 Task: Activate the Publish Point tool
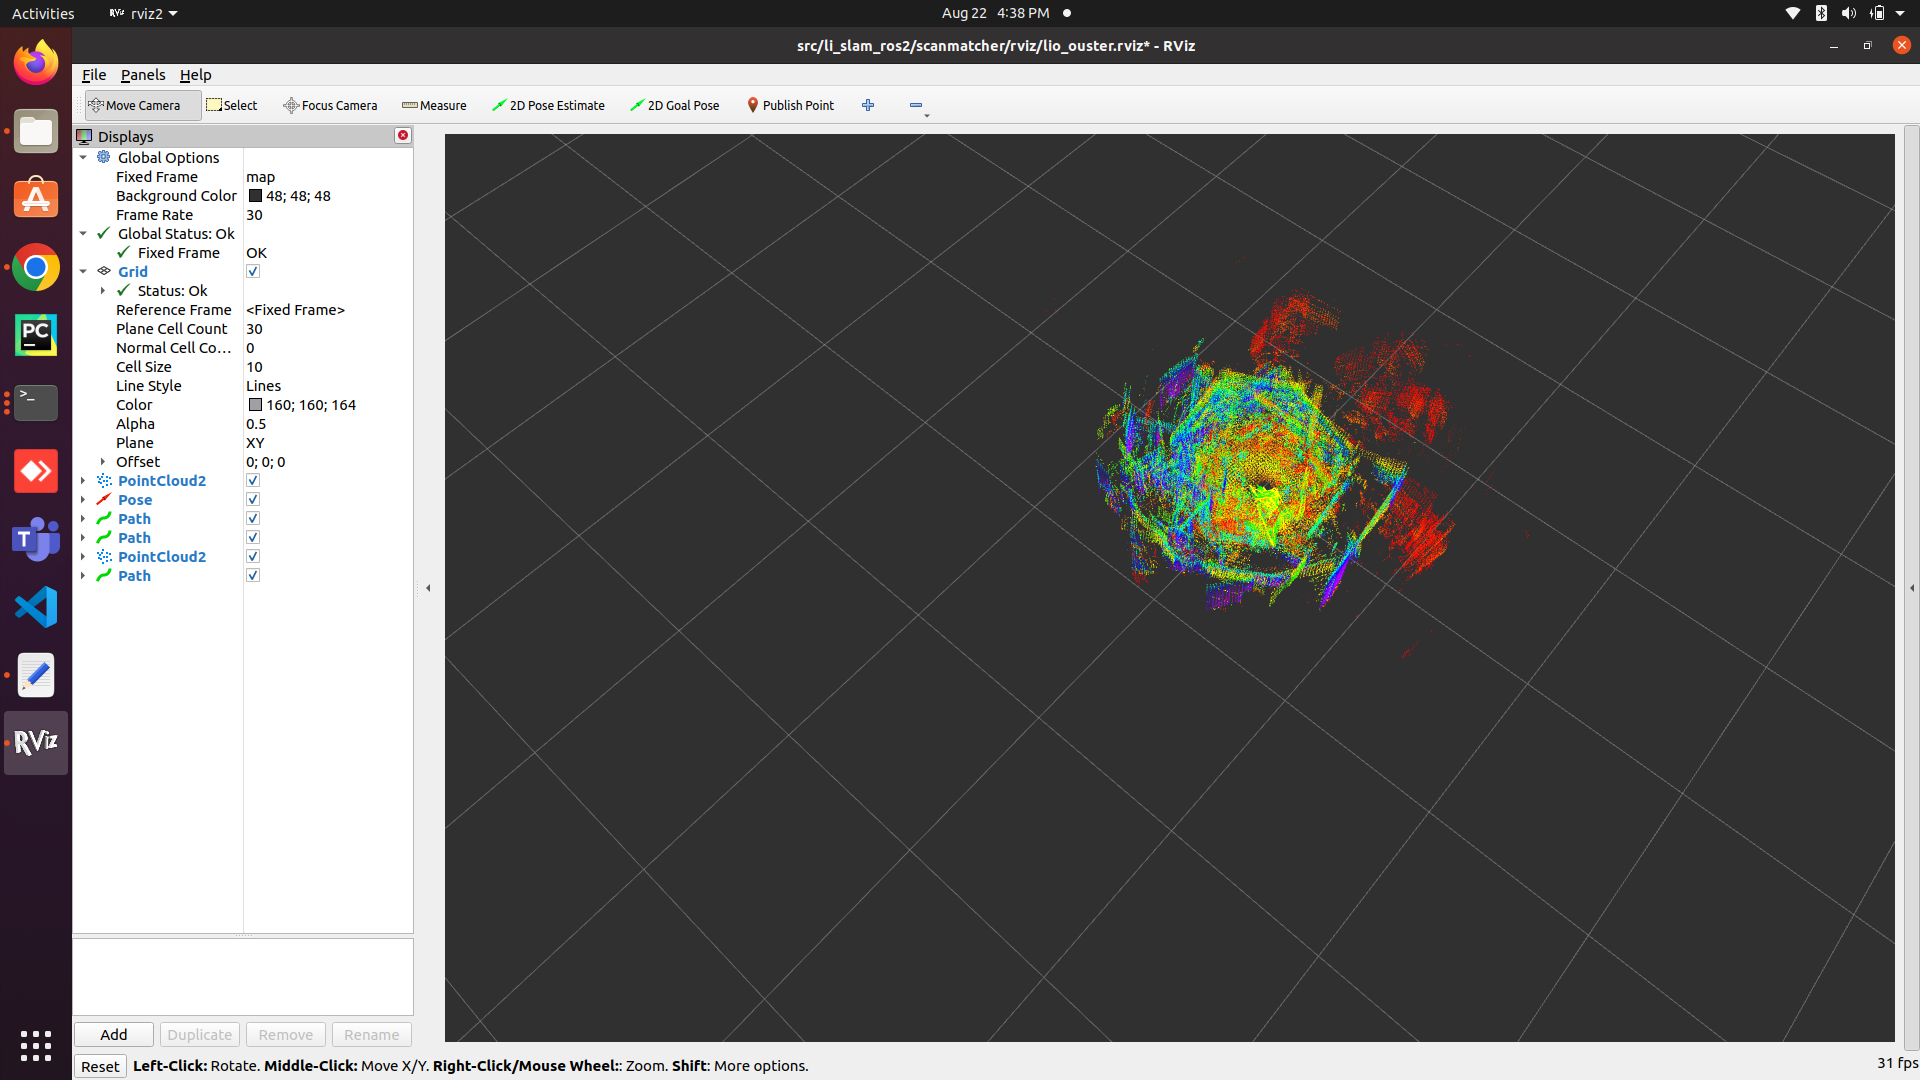(x=790, y=105)
